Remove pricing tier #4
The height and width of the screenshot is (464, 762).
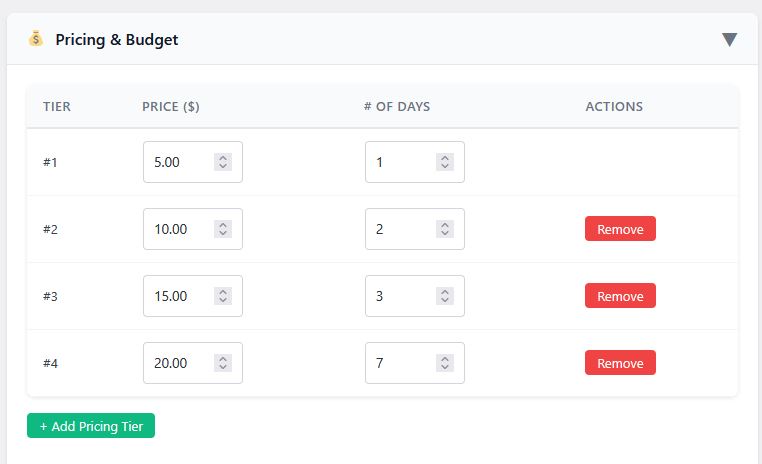[620, 363]
